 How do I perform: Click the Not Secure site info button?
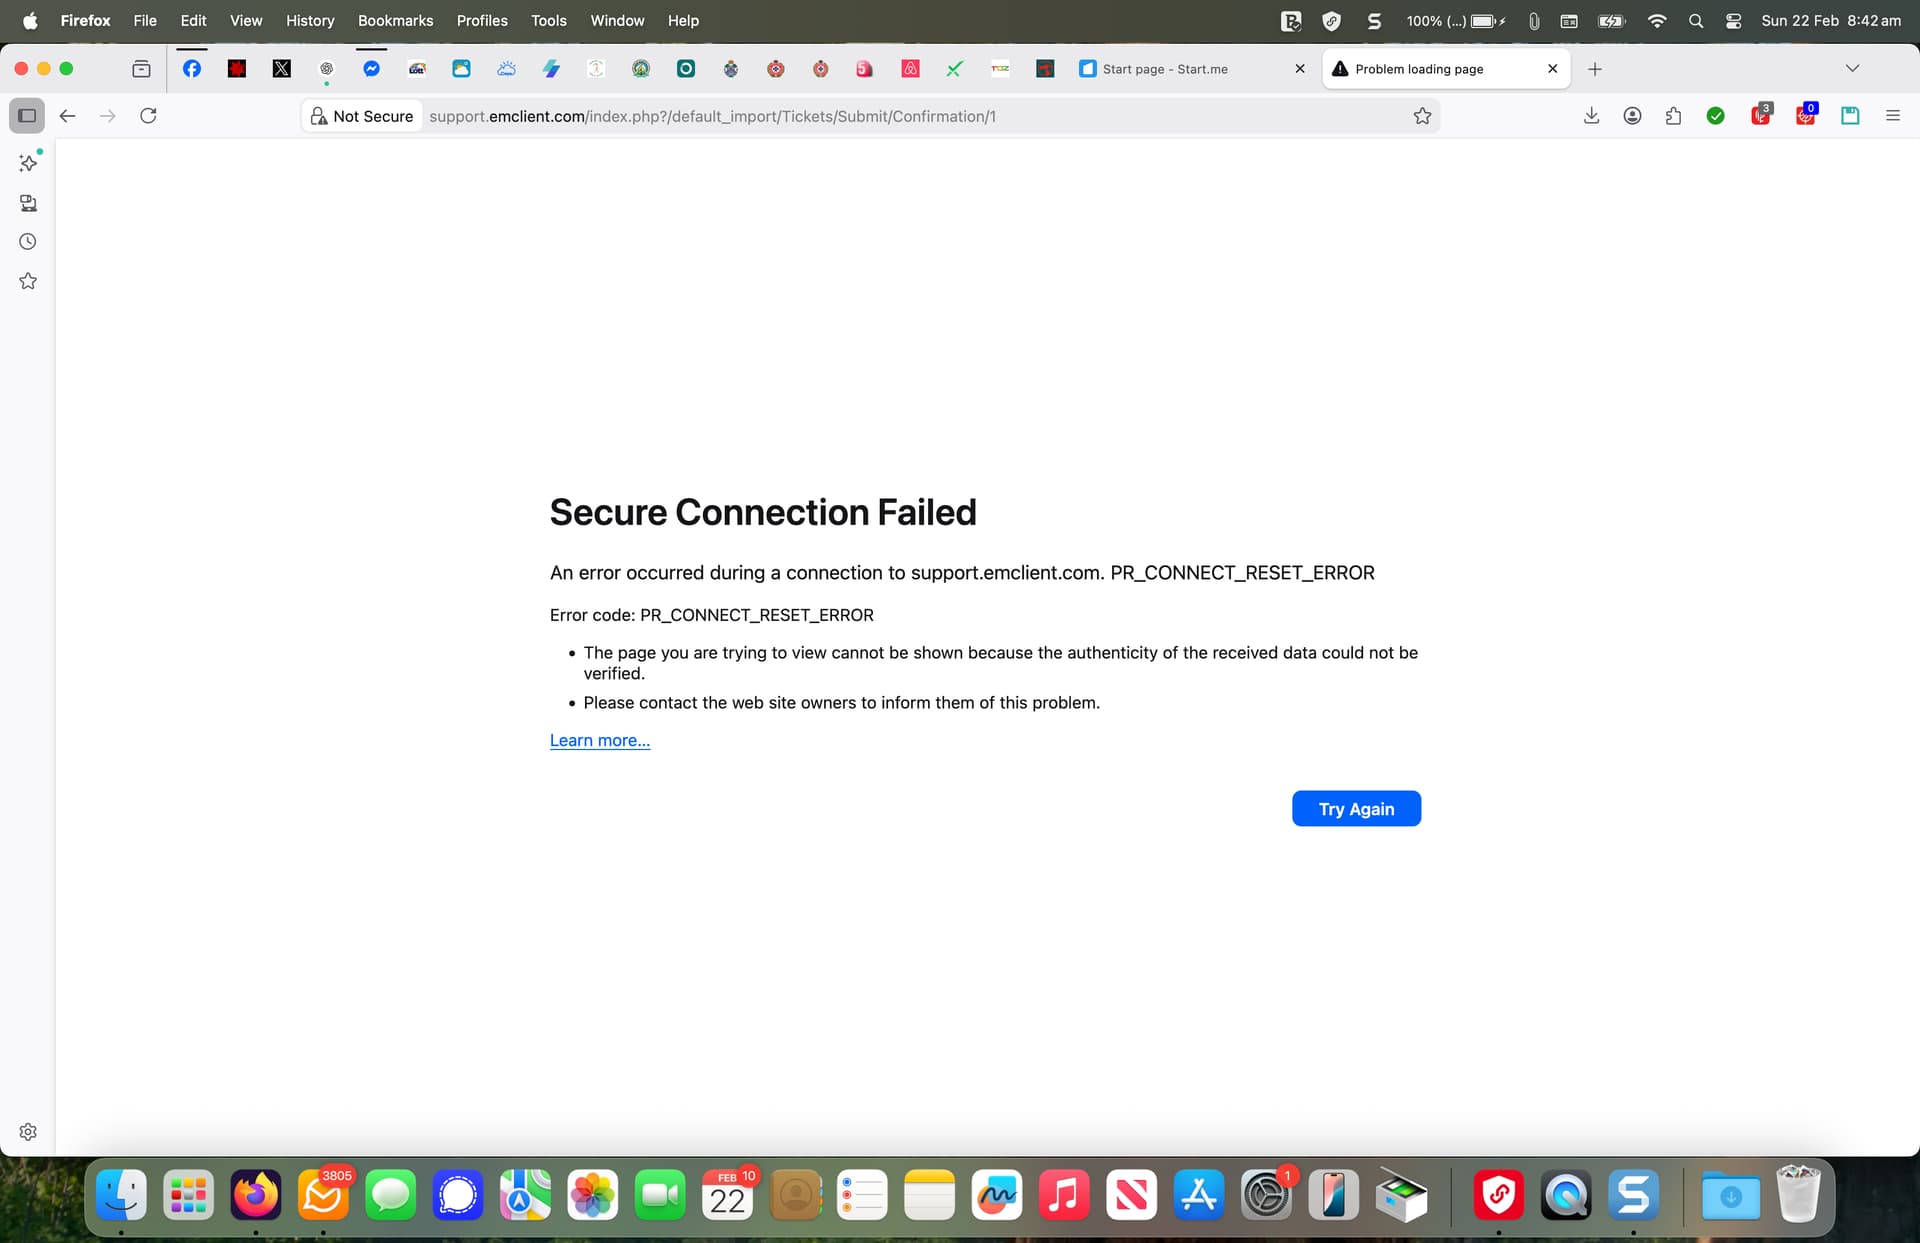(x=362, y=116)
